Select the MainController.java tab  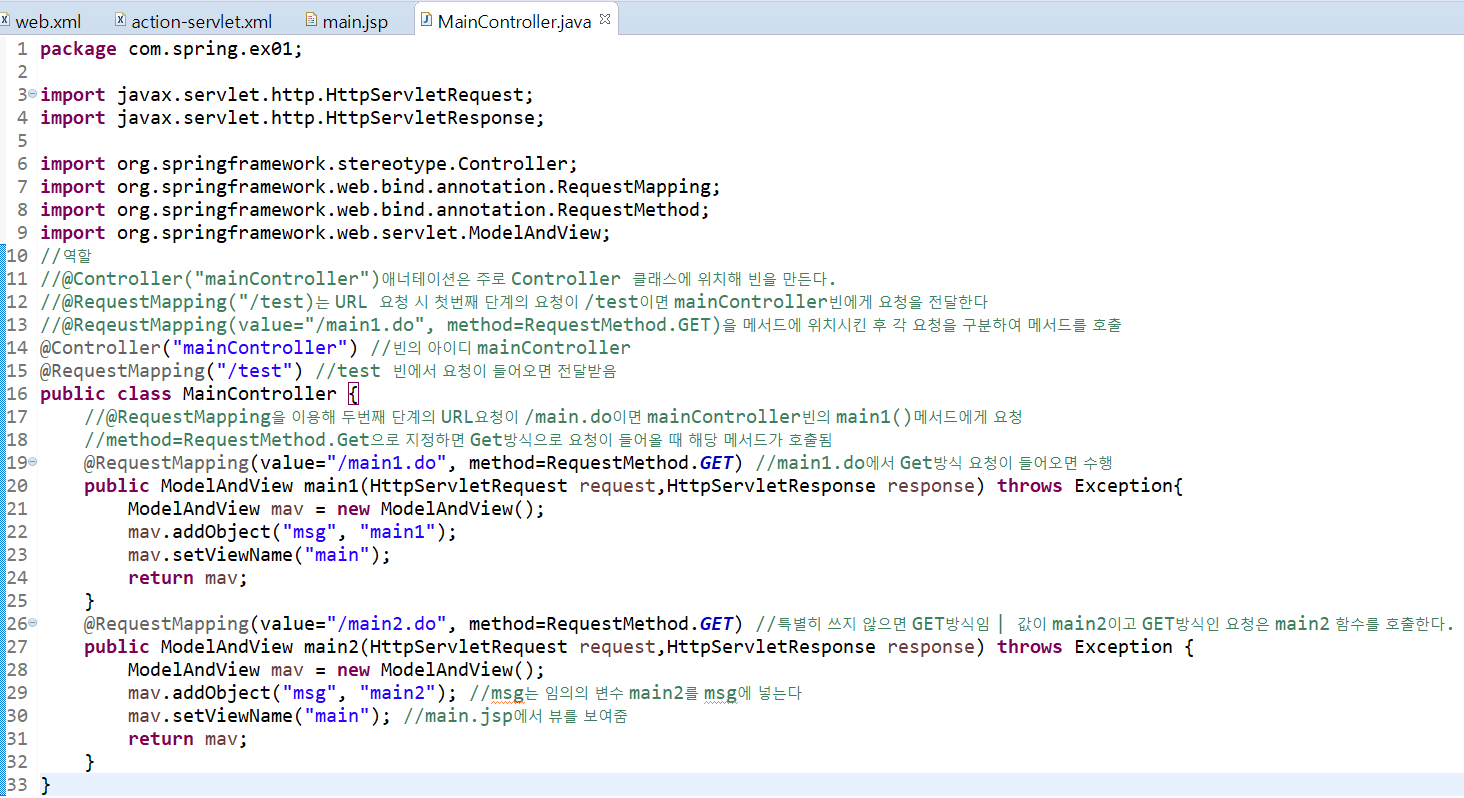(x=514, y=21)
